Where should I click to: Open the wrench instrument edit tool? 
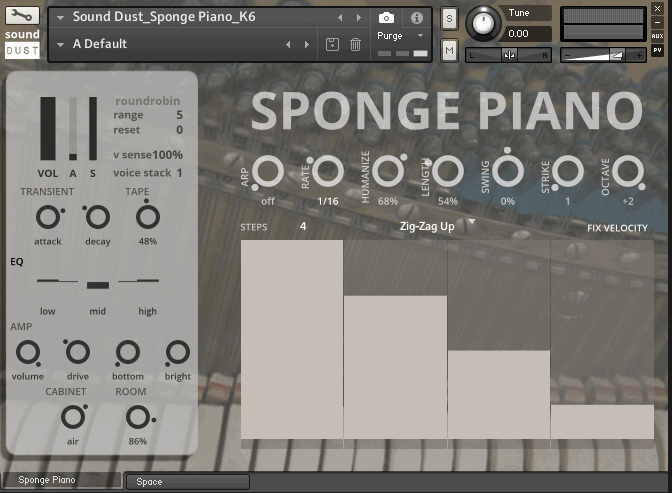click(x=22, y=16)
